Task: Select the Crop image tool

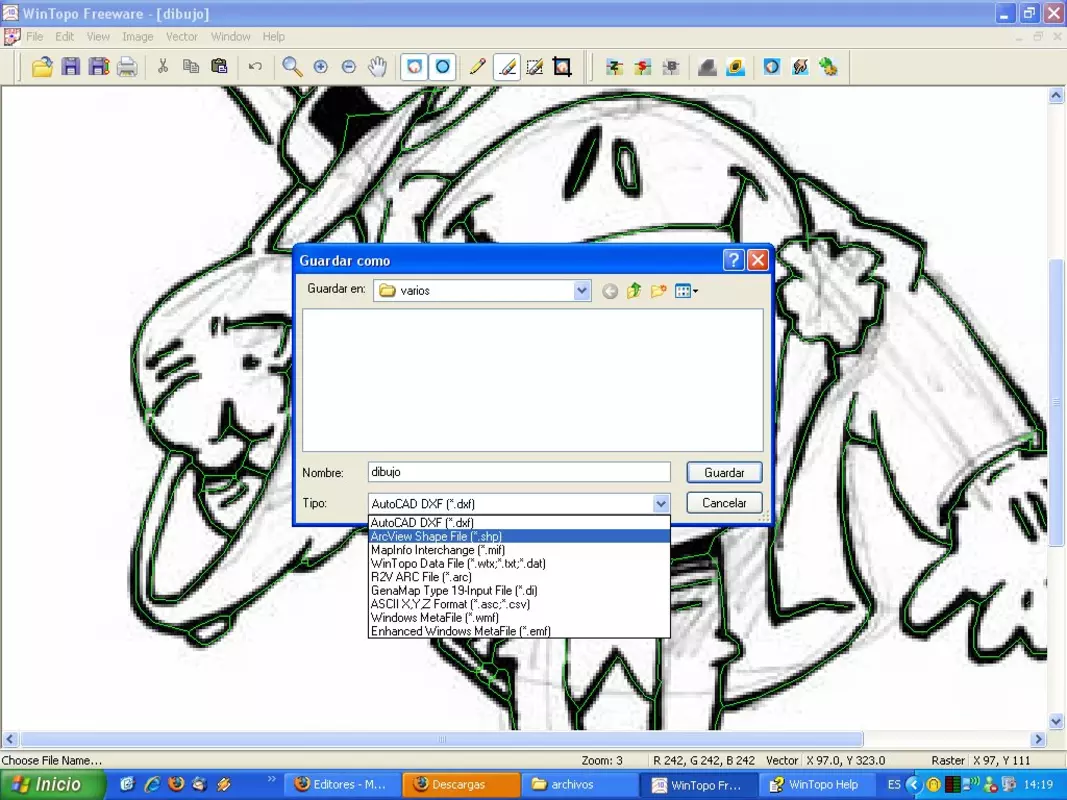Action: point(562,67)
